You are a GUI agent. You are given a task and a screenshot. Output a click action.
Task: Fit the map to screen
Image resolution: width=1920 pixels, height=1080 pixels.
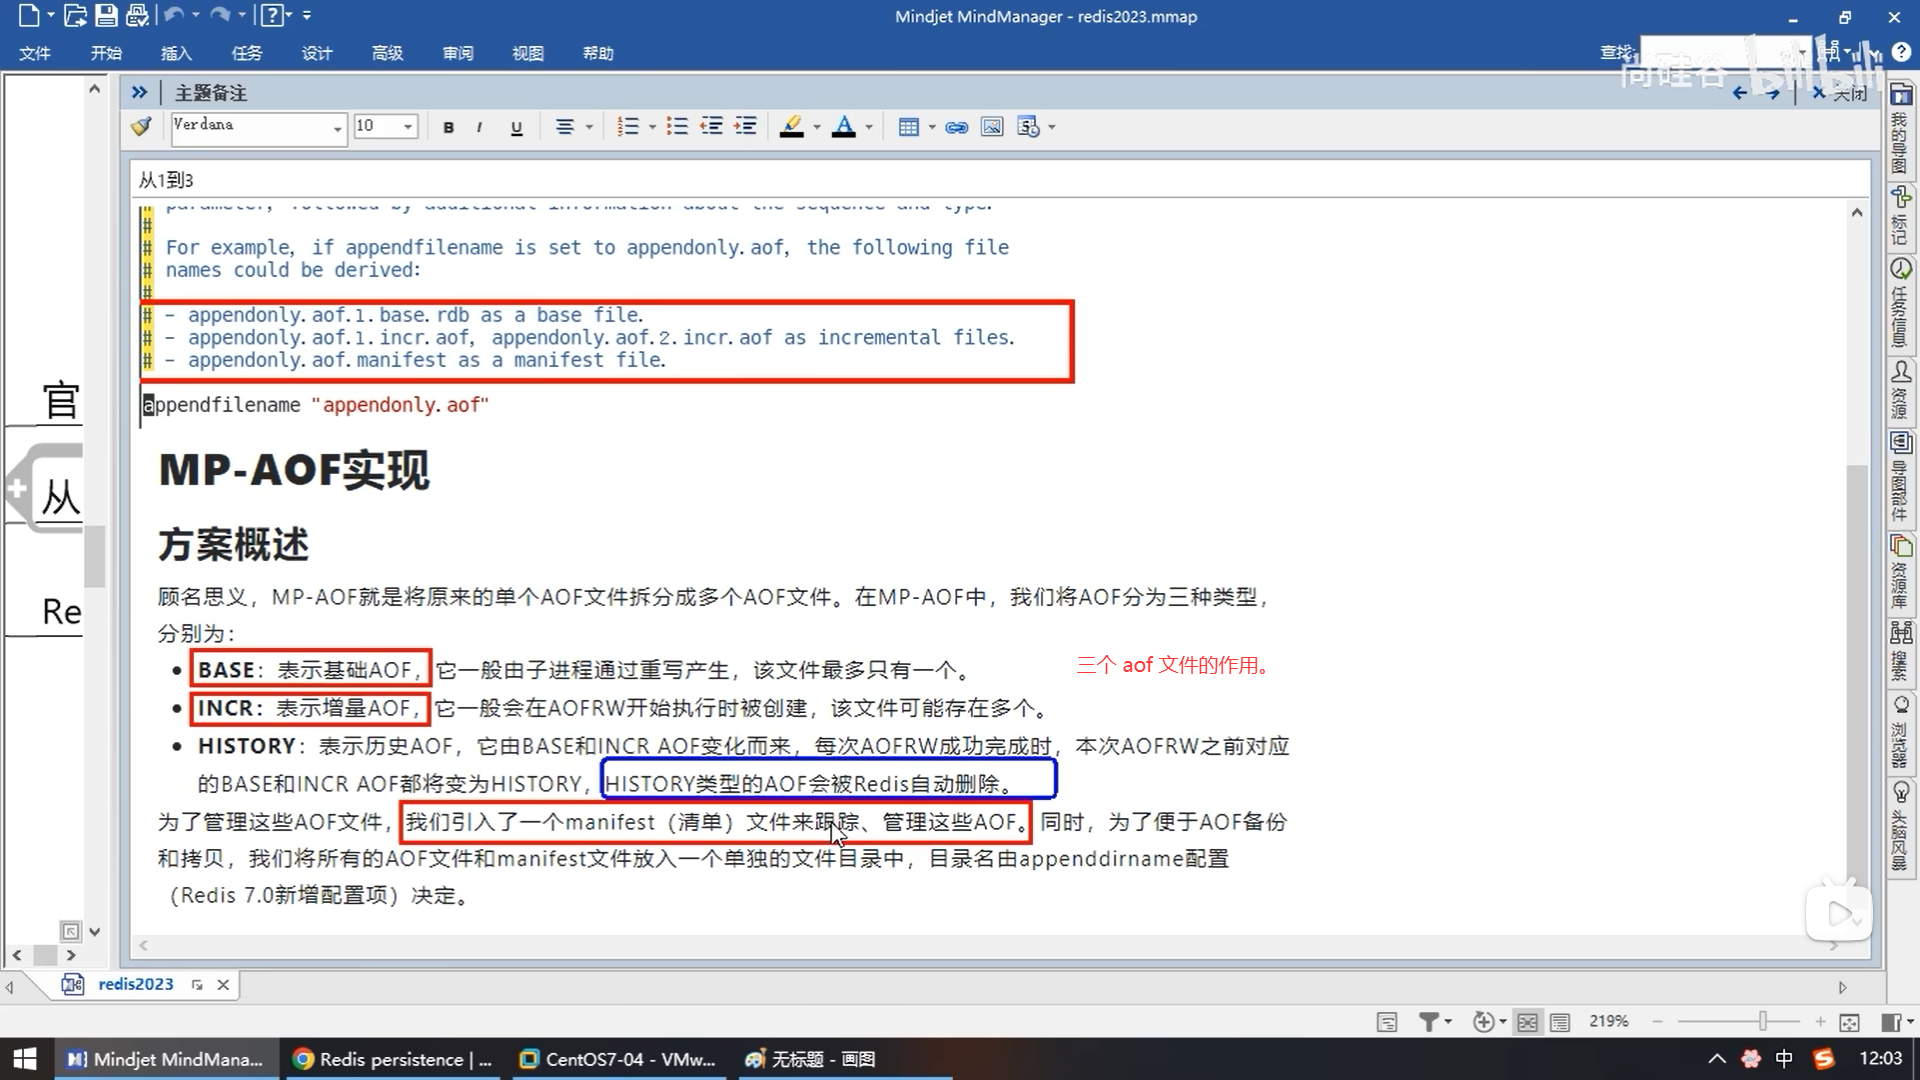click(x=1849, y=1021)
